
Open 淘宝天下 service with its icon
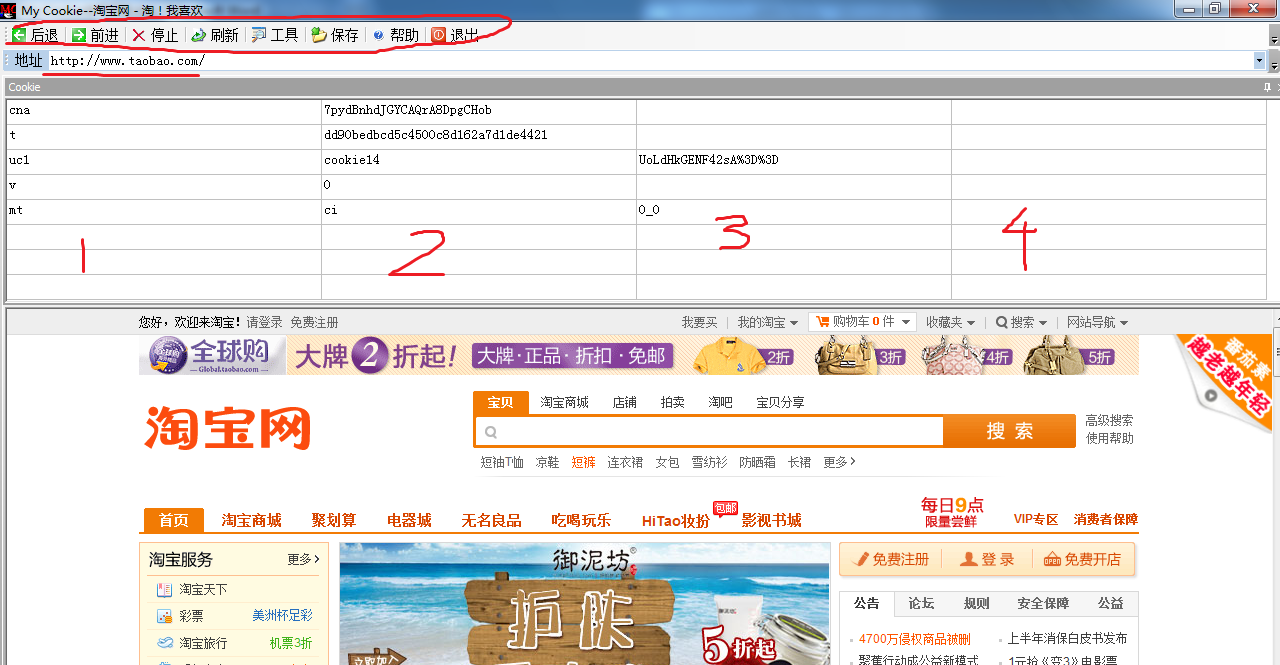192,590
